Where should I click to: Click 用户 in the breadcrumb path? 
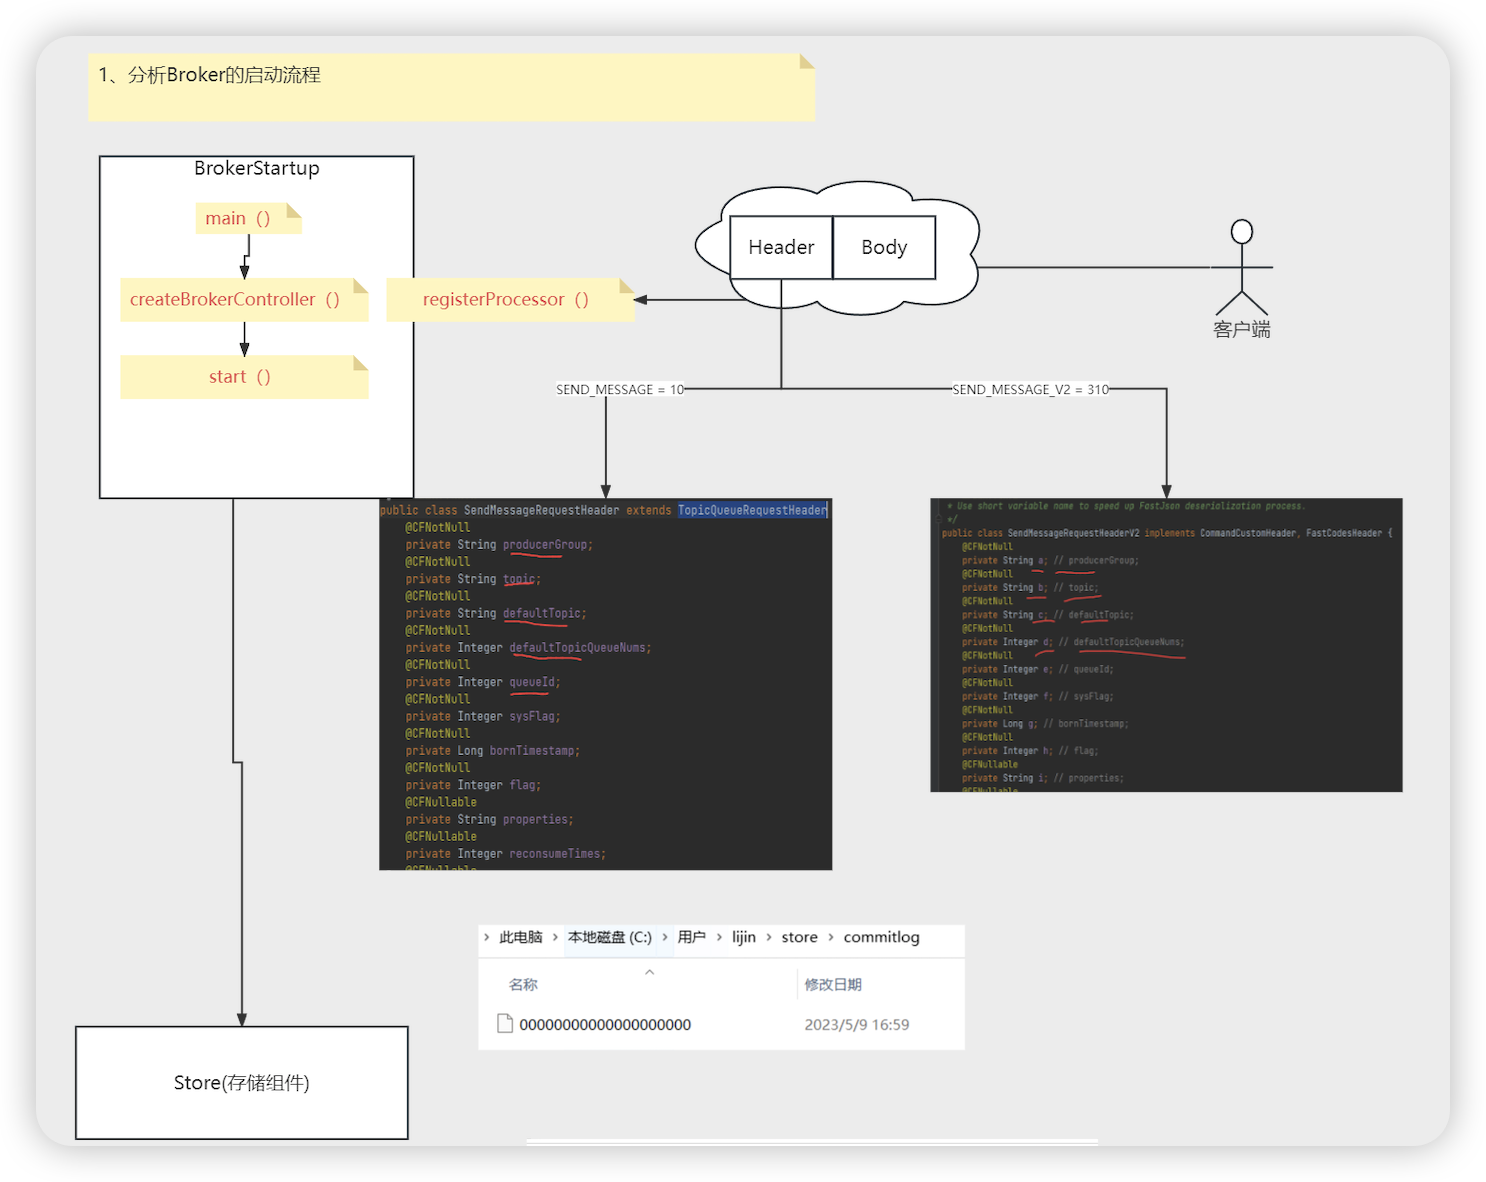692,937
